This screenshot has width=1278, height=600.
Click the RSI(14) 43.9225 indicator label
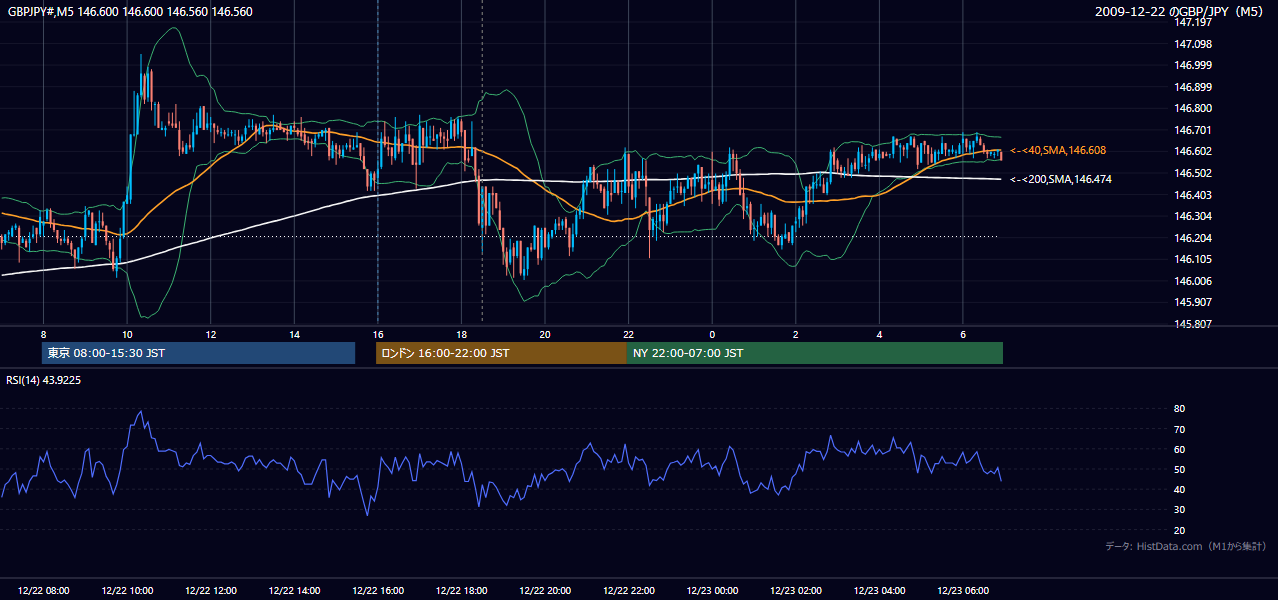tap(43, 380)
